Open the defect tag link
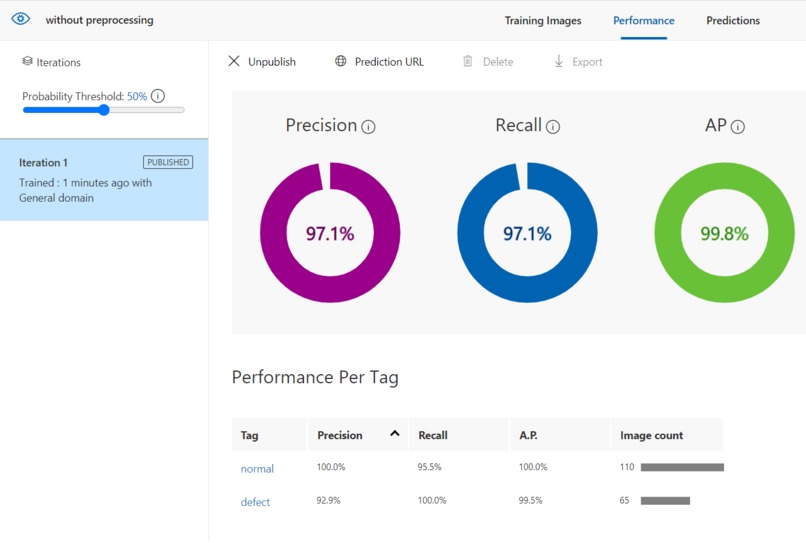 (x=255, y=502)
